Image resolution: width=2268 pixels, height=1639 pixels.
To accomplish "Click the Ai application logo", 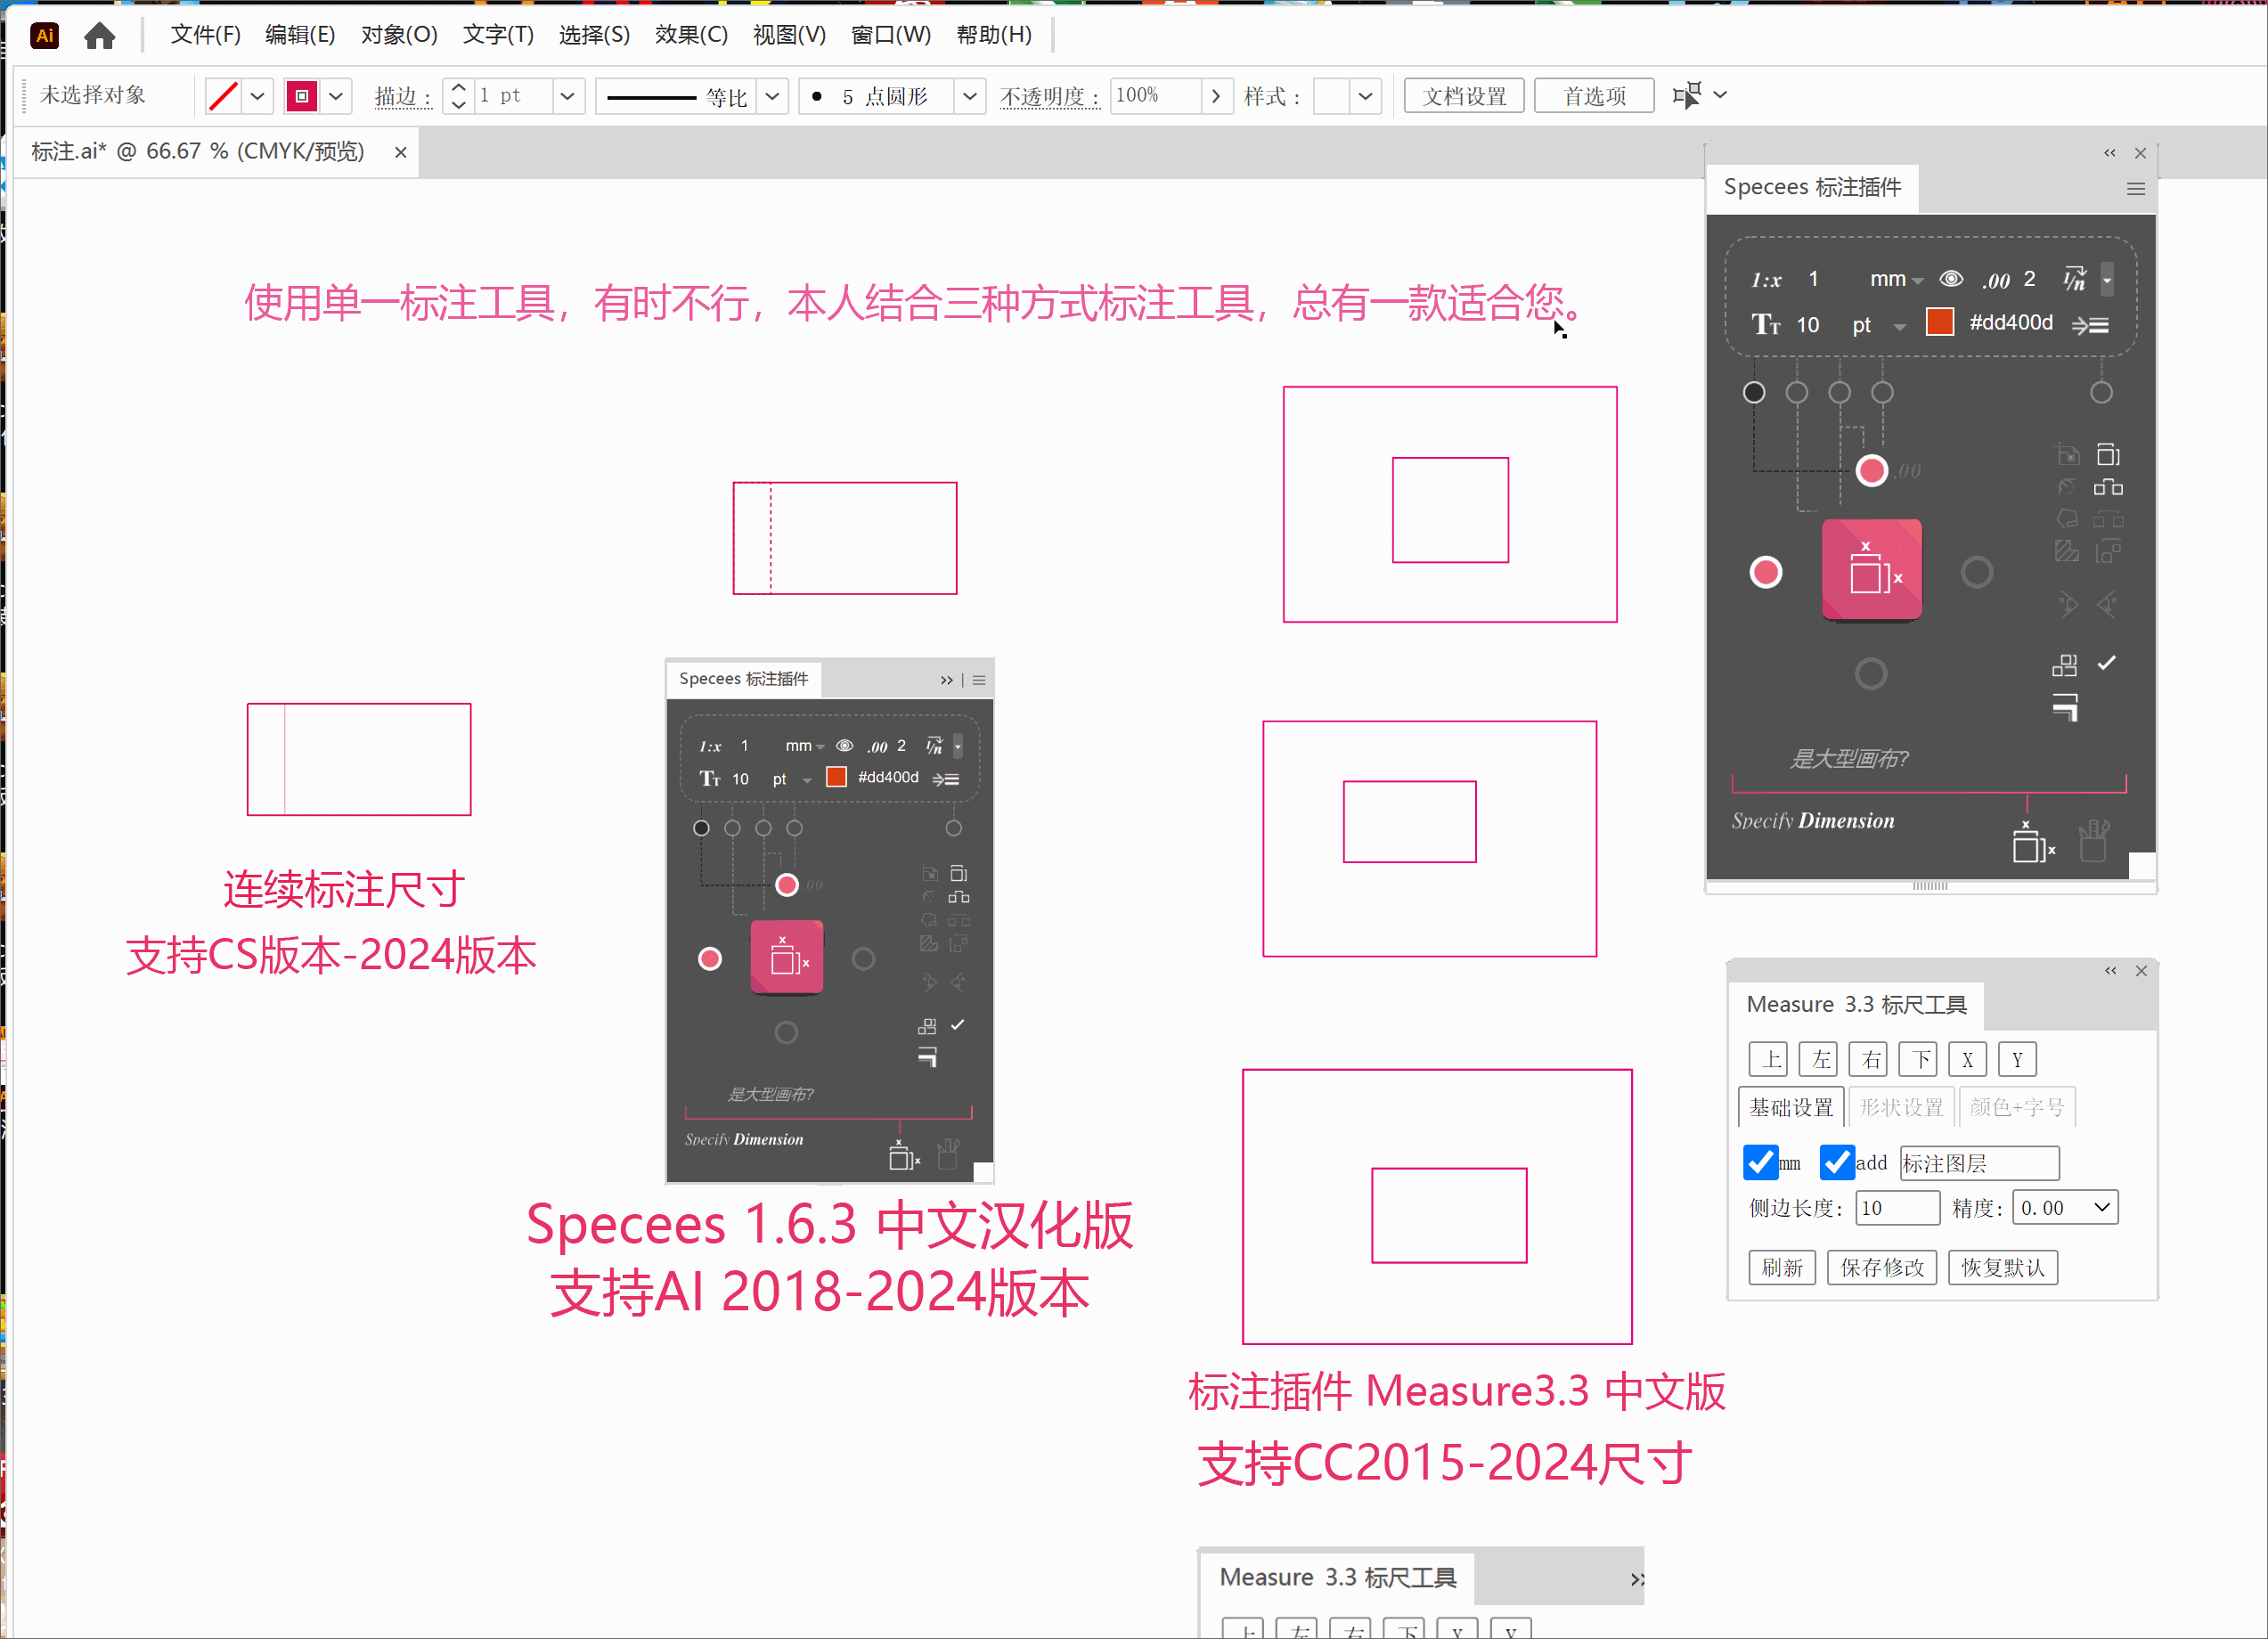I will pyautogui.click(x=45, y=36).
